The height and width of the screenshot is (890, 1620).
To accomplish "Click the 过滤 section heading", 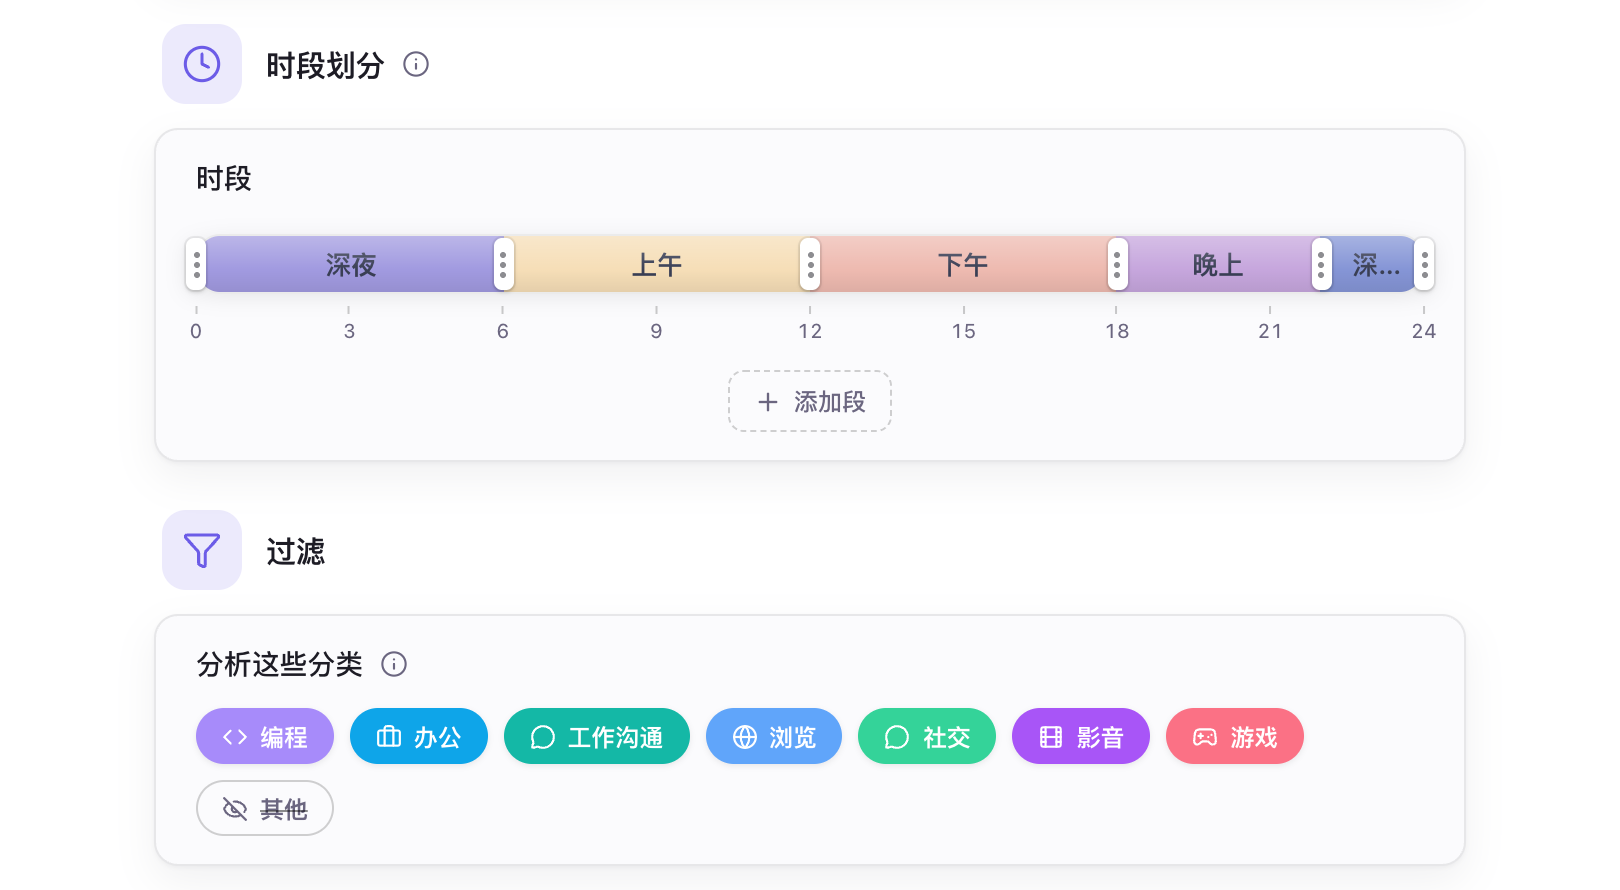I will pyautogui.click(x=296, y=551).
